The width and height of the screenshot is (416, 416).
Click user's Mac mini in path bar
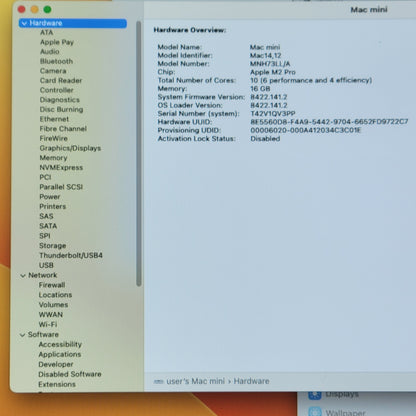[x=195, y=381]
